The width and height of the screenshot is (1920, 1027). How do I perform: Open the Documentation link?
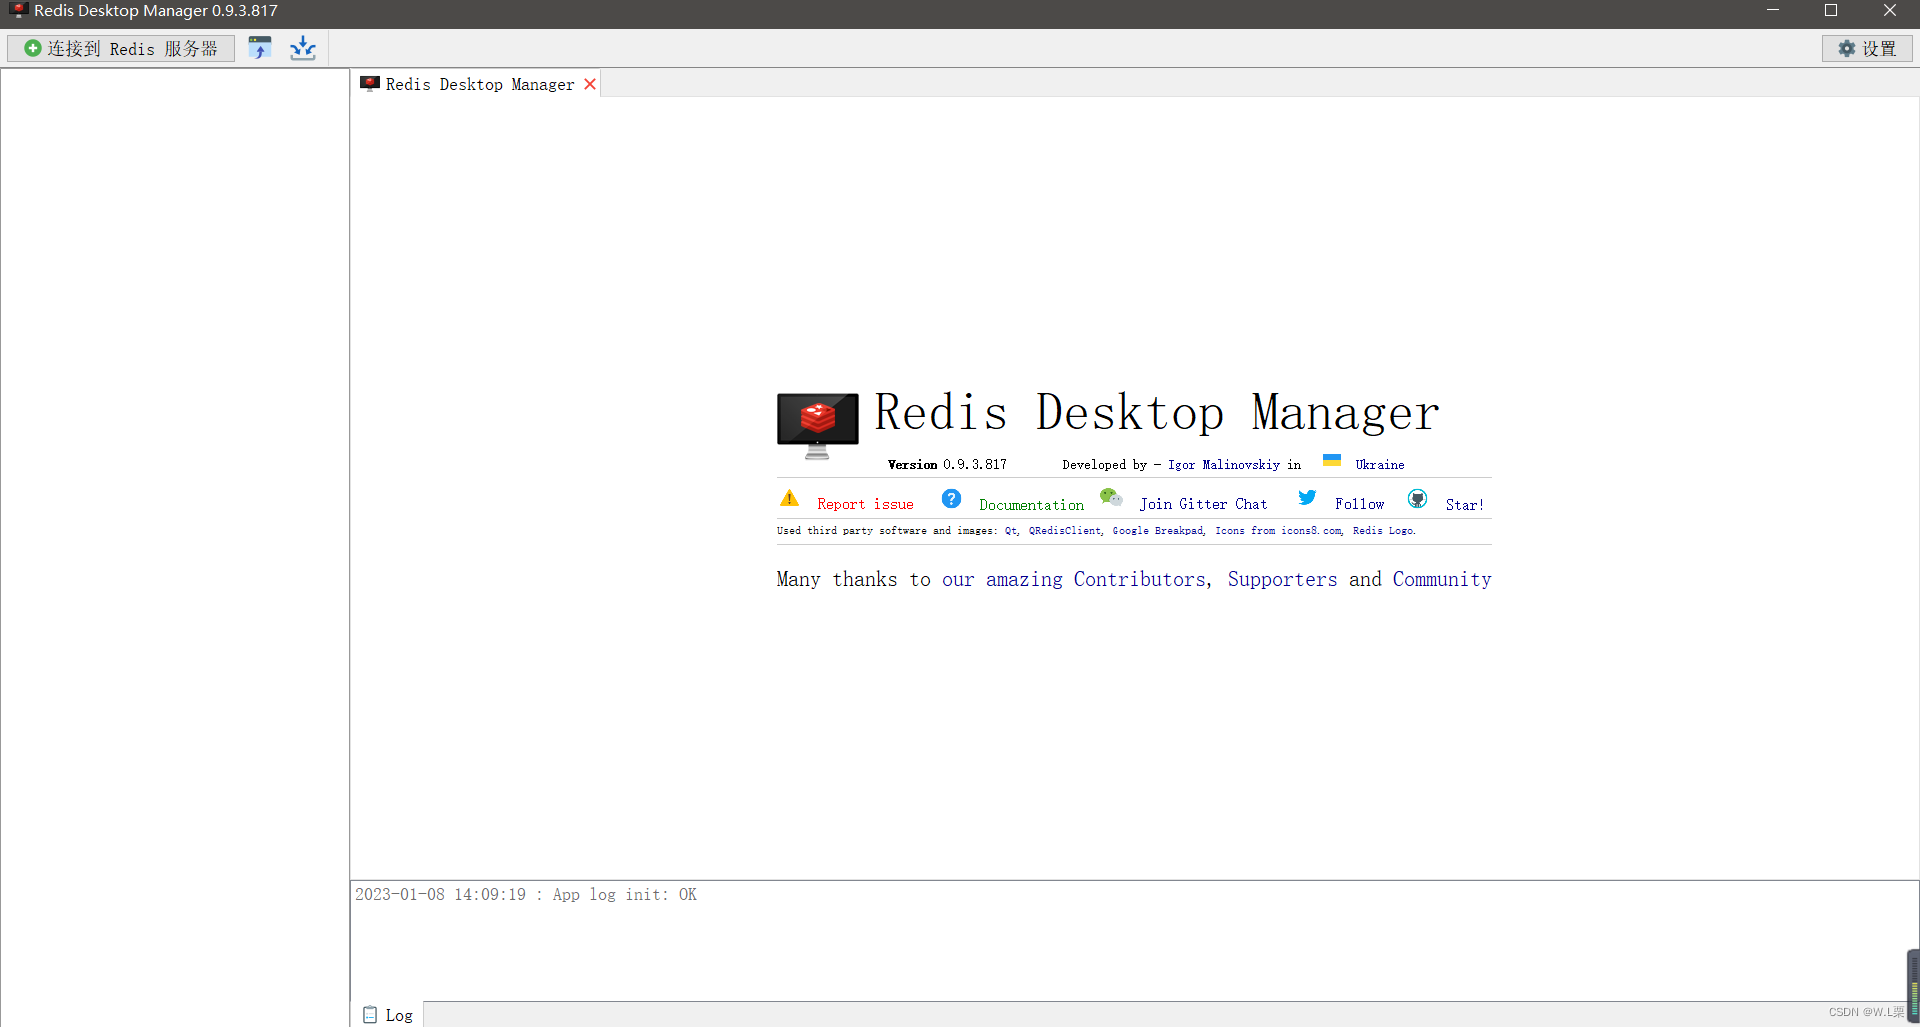tap(1031, 505)
